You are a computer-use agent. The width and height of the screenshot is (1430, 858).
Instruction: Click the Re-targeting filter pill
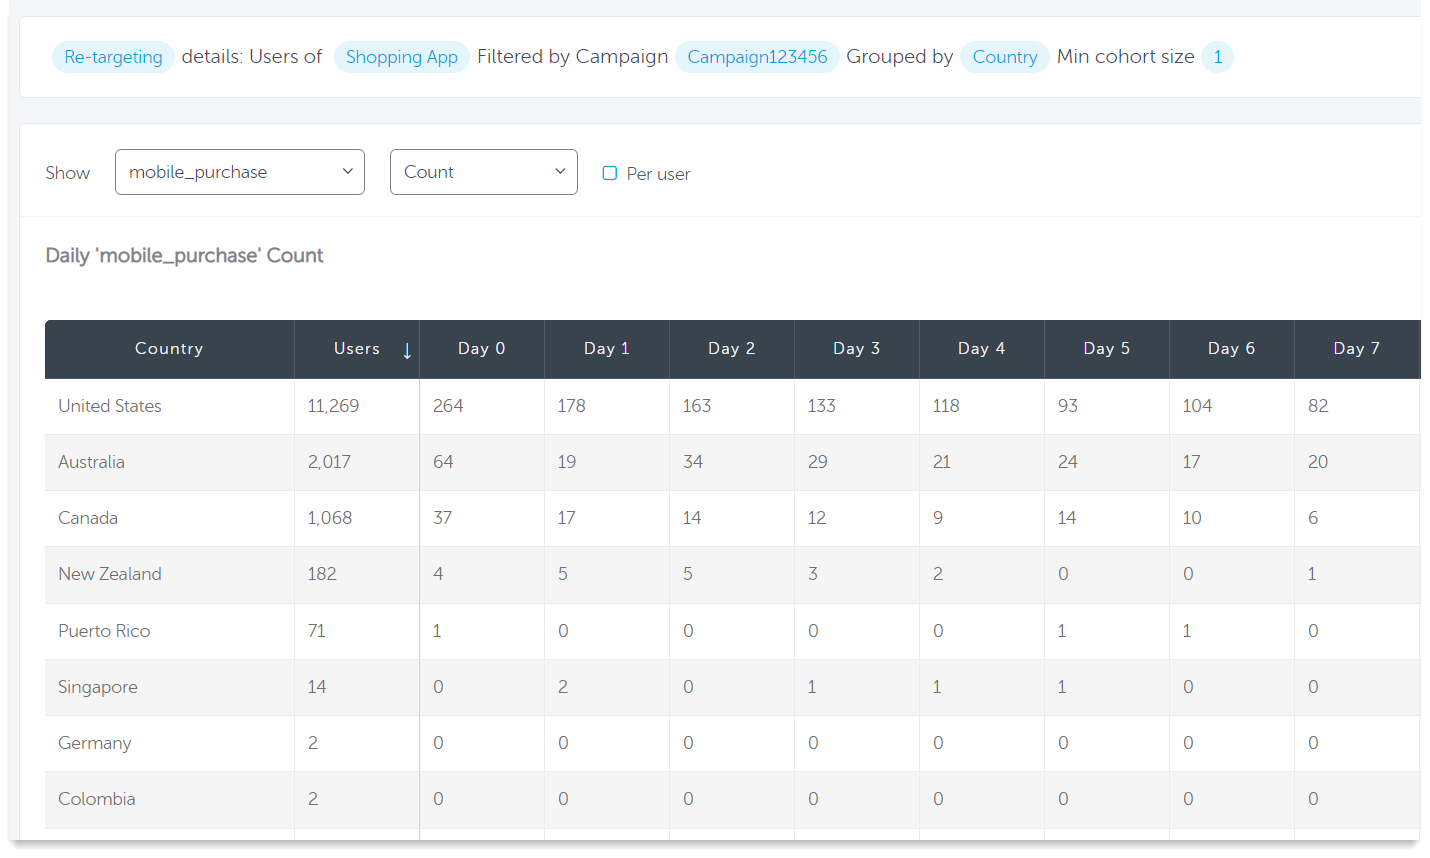tap(113, 57)
